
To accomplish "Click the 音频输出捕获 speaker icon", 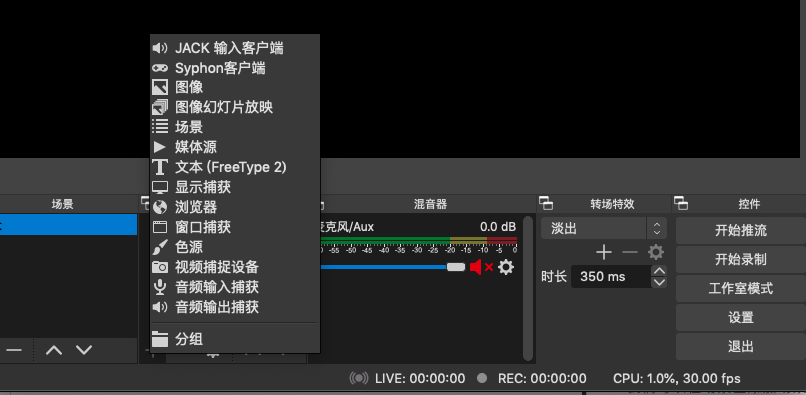I will 160,307.
